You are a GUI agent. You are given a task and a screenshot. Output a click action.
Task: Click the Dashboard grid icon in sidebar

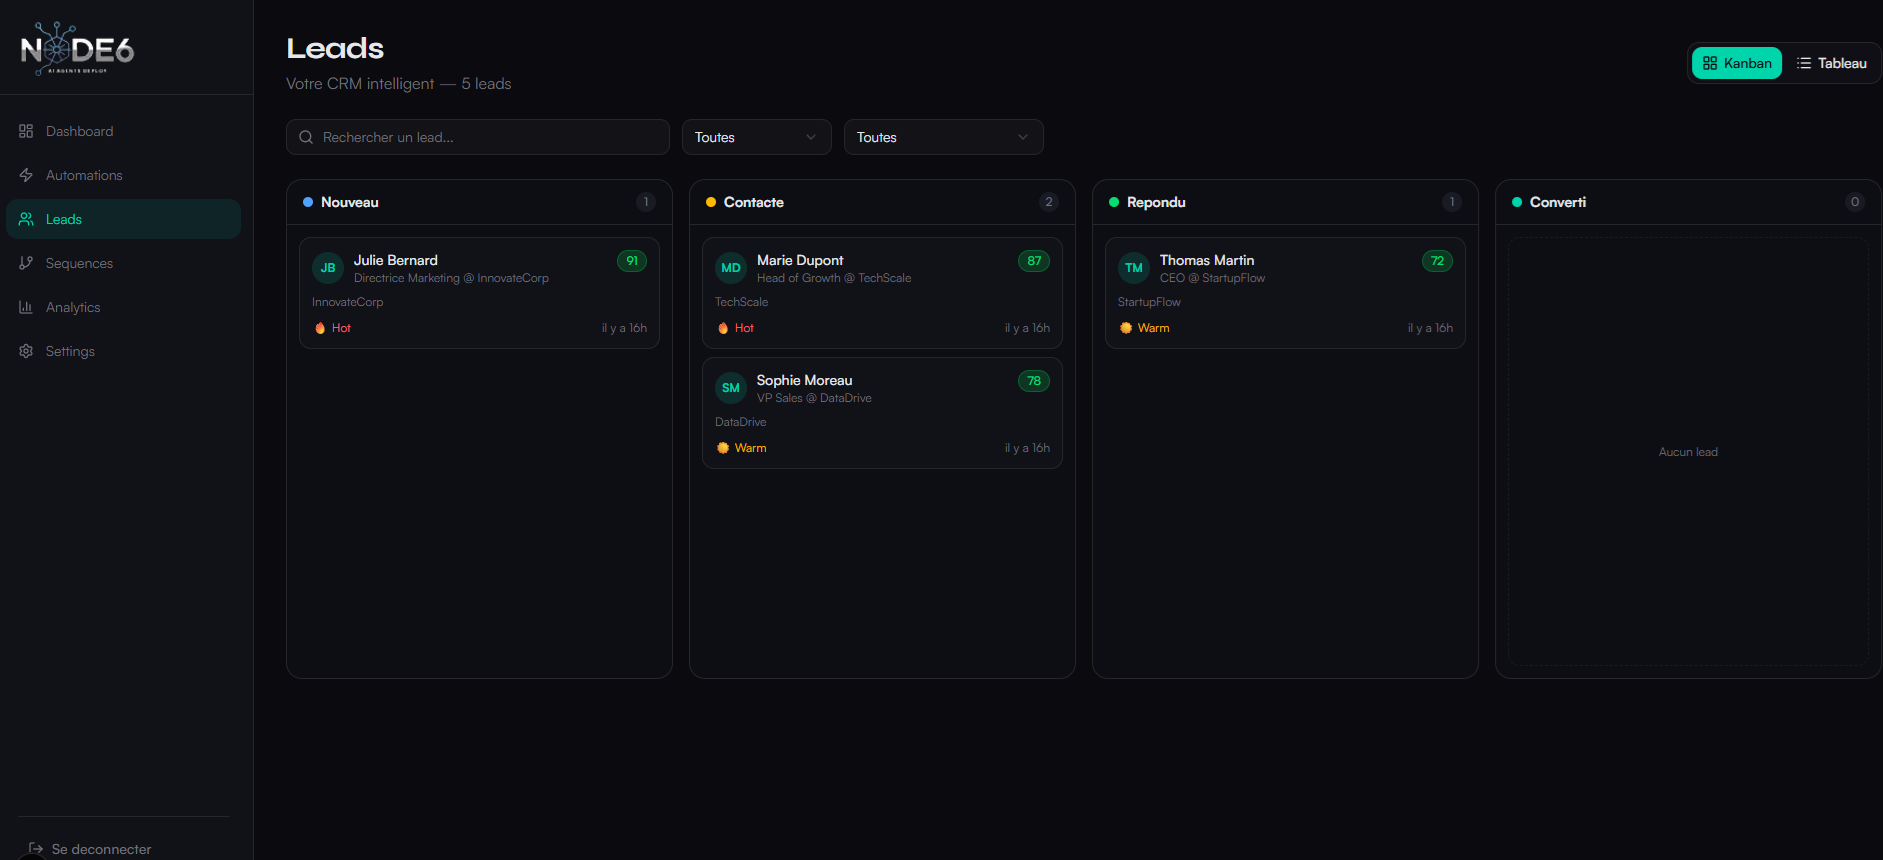26,131
